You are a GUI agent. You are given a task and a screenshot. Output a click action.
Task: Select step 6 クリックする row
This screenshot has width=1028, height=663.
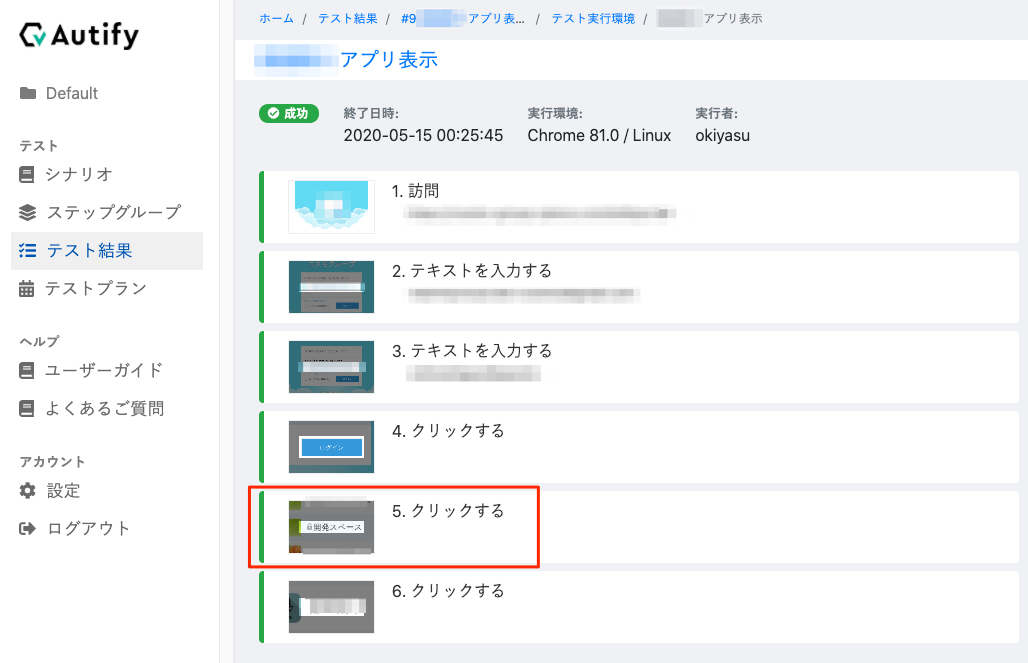pos(640,606)
